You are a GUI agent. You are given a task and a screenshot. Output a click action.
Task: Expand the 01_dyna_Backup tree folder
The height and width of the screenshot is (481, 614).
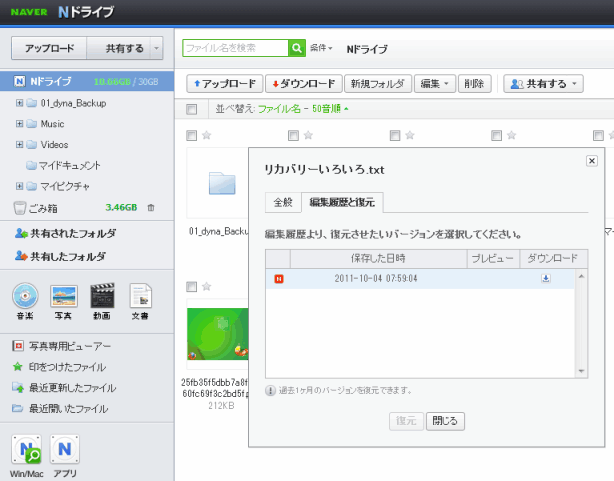pyautogui.click(x=19, y=103)
